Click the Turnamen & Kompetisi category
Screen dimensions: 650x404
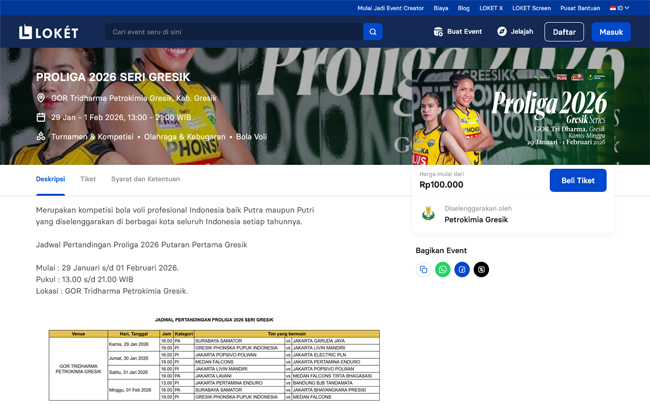[92, 136]
